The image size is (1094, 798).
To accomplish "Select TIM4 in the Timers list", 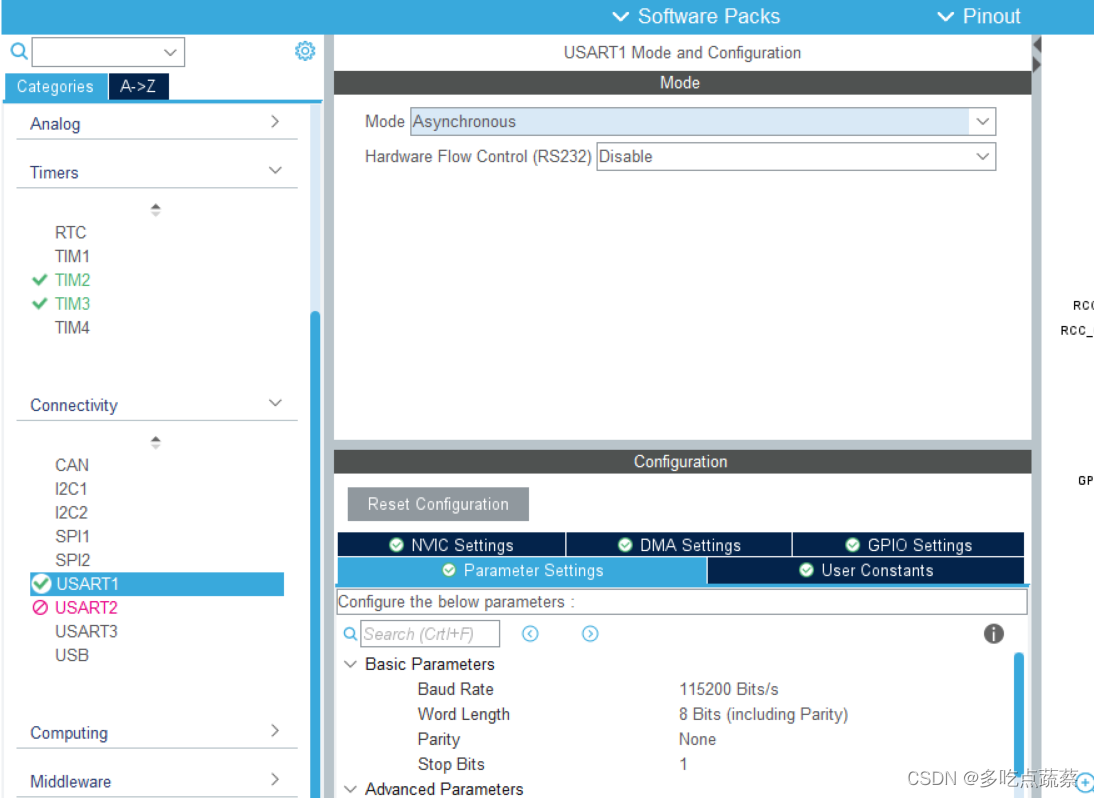I will click(73, 327).
